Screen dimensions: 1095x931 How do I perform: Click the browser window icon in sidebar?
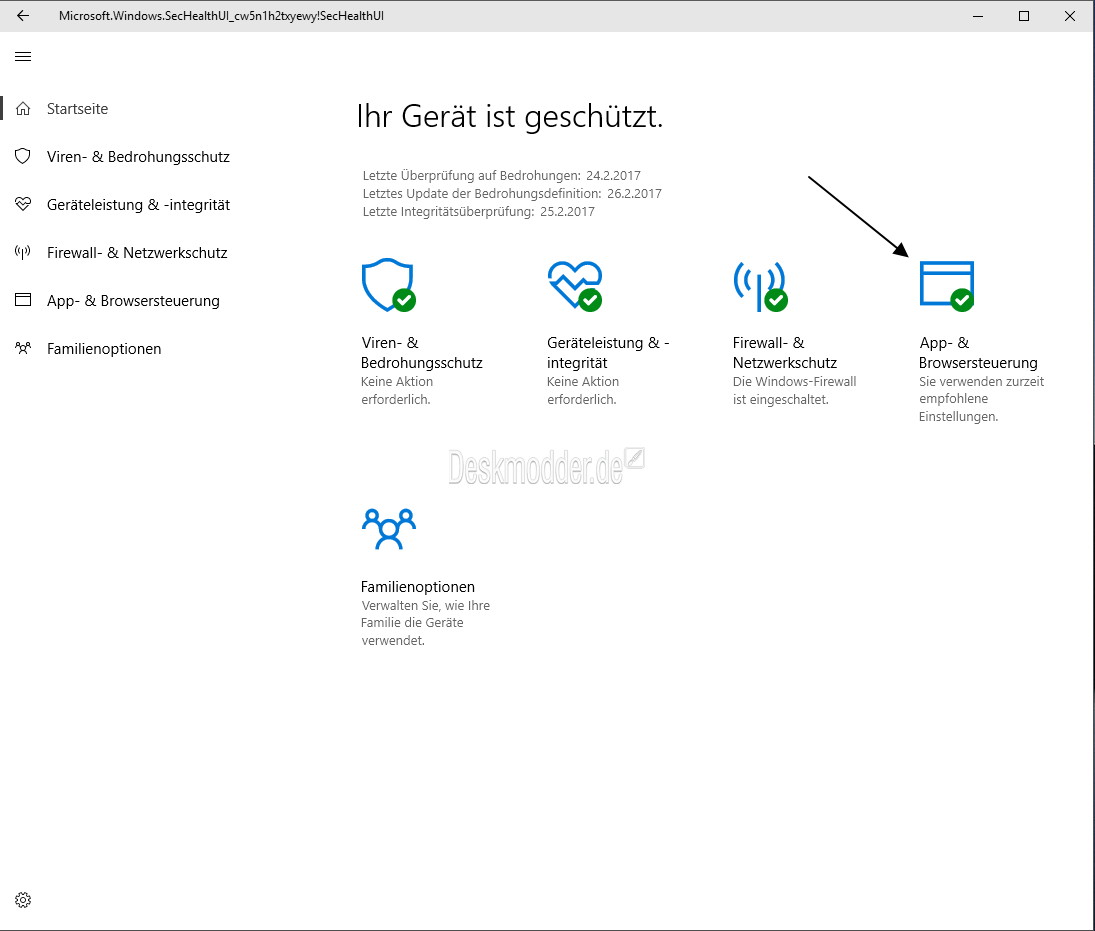pos(23,300)
